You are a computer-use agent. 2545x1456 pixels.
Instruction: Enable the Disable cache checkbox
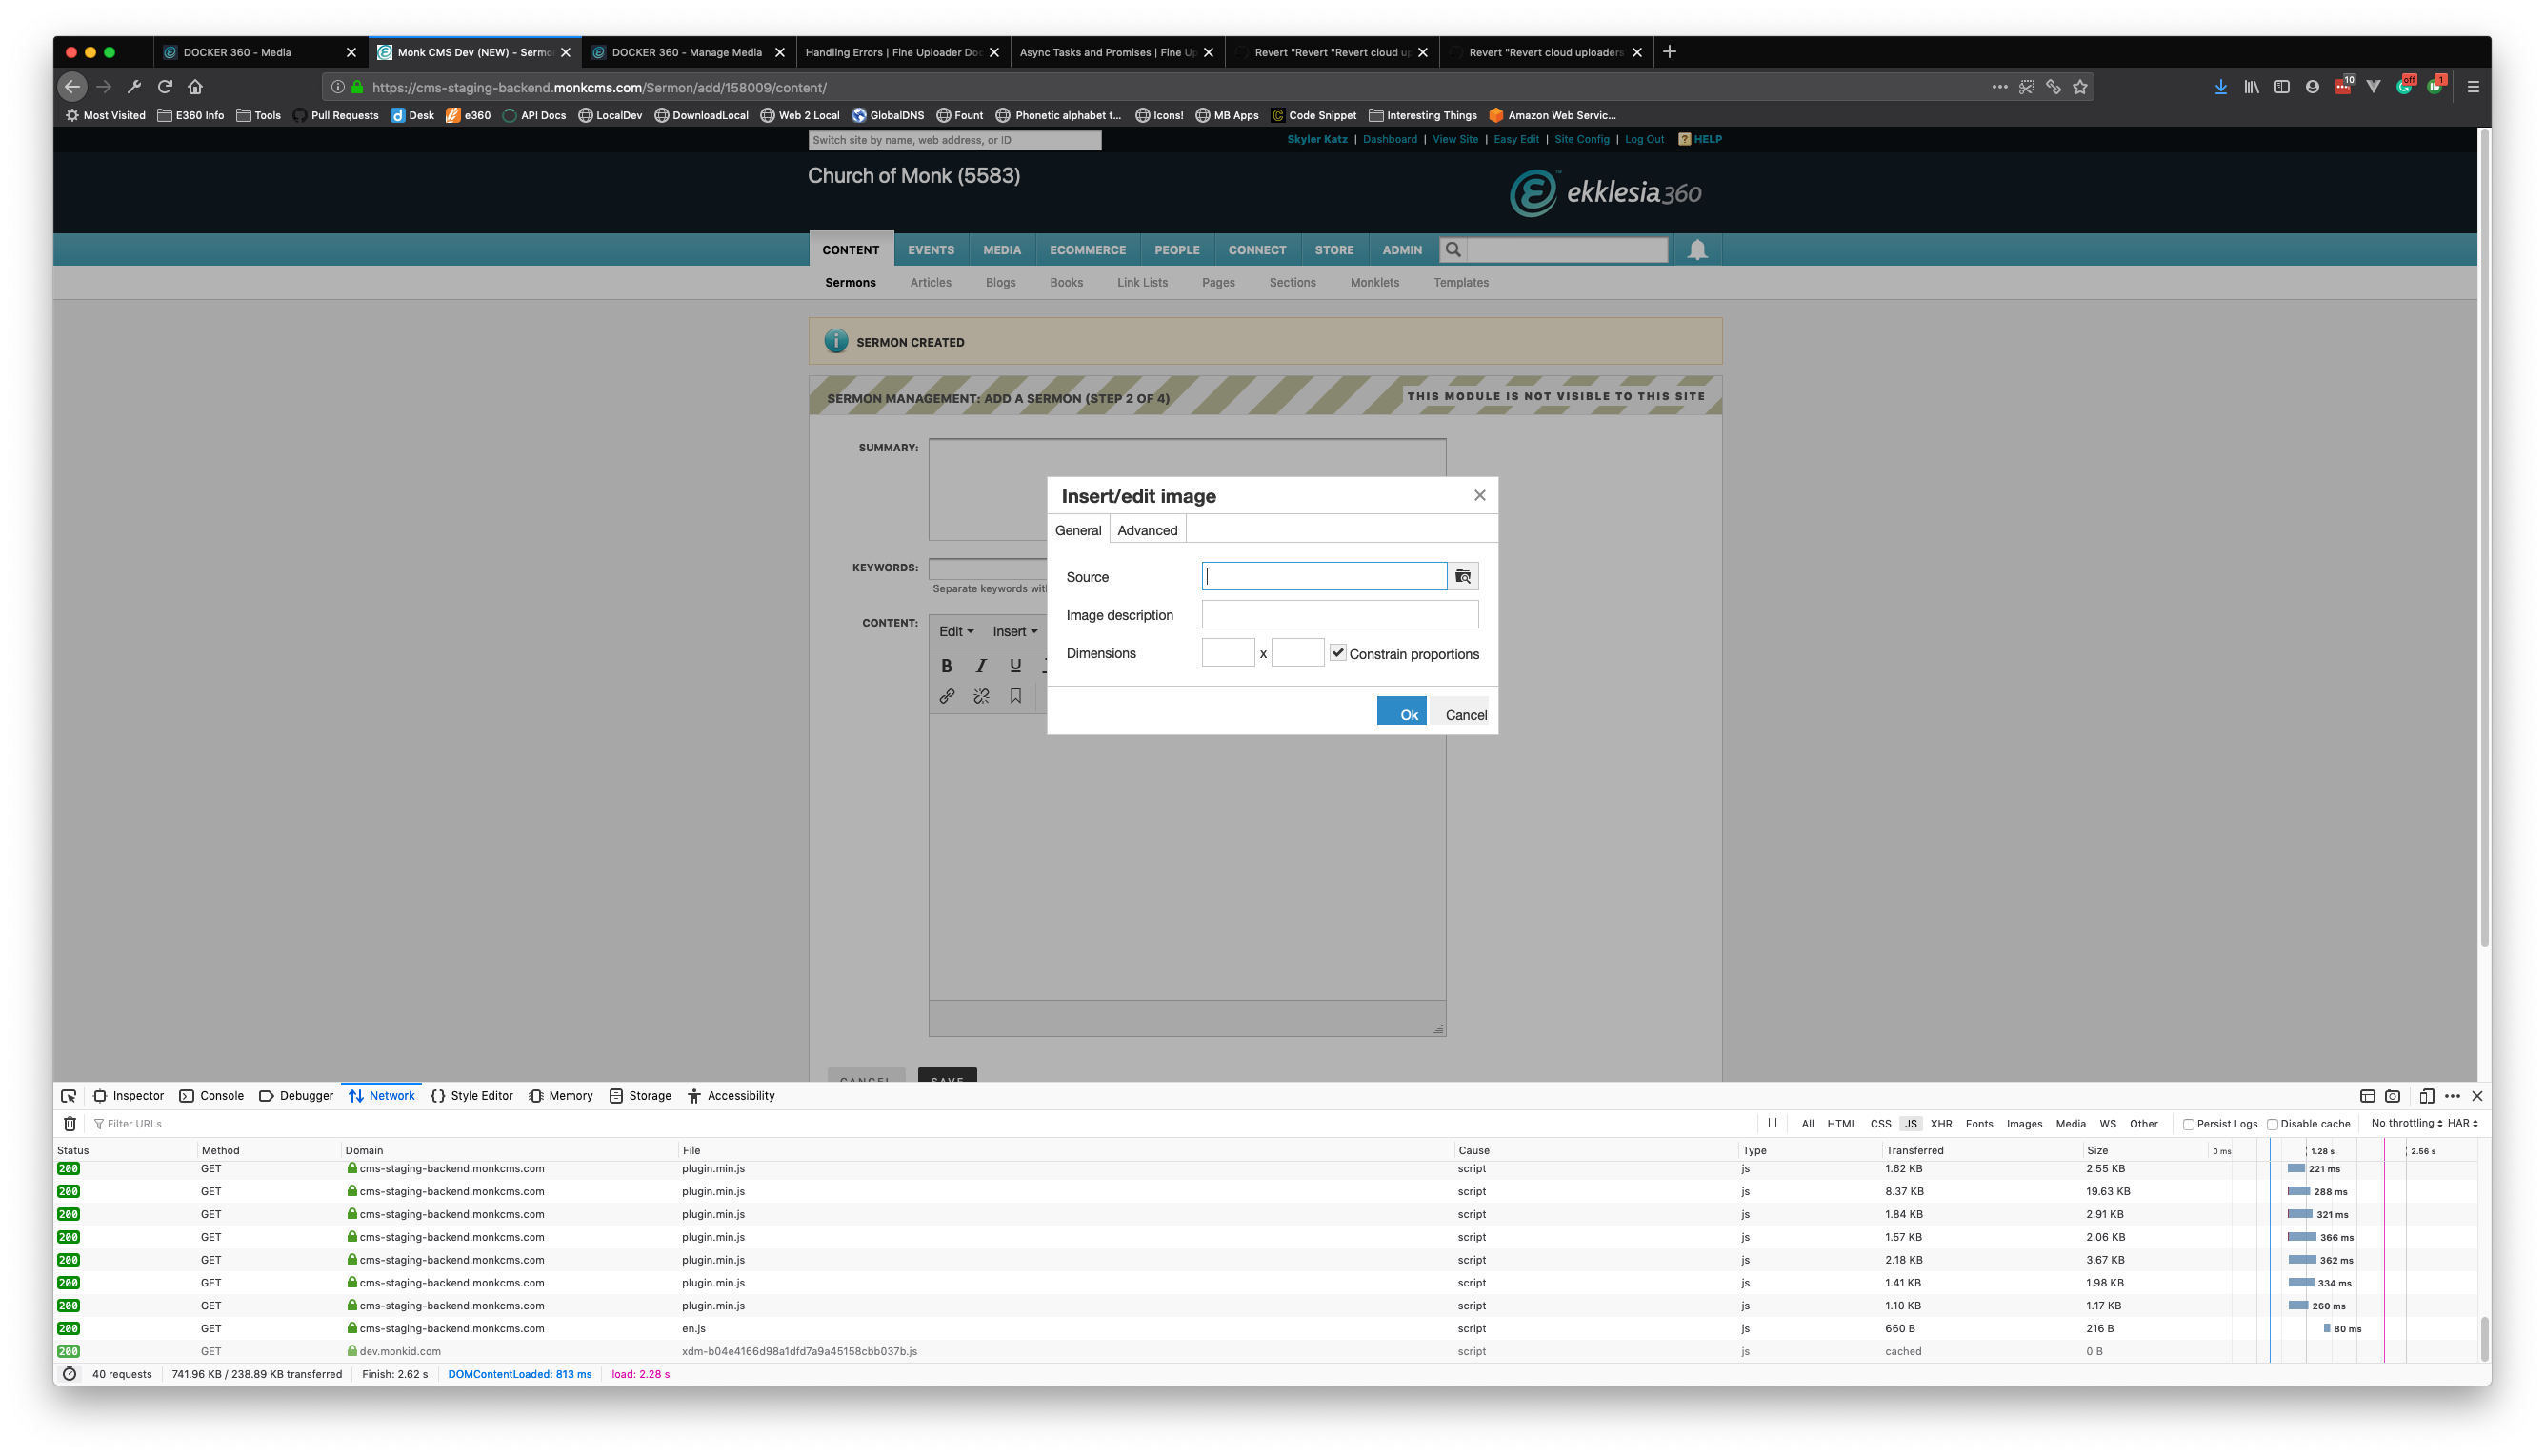pyautogui.click(x=2272, y=1124)
